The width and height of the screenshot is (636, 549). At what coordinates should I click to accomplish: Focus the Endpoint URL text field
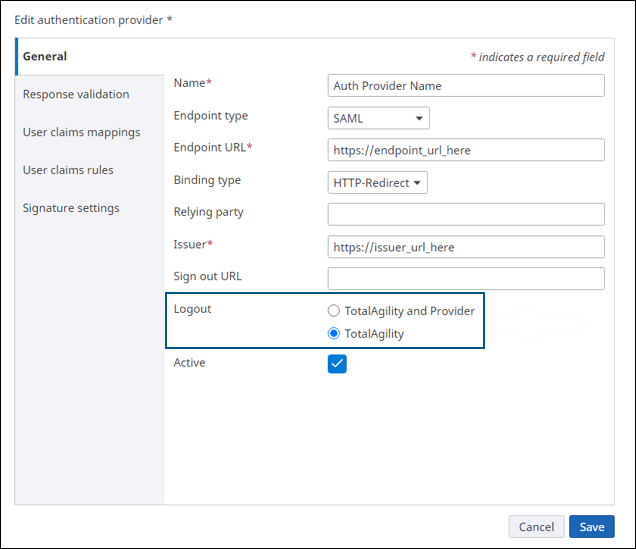[466, 150]
